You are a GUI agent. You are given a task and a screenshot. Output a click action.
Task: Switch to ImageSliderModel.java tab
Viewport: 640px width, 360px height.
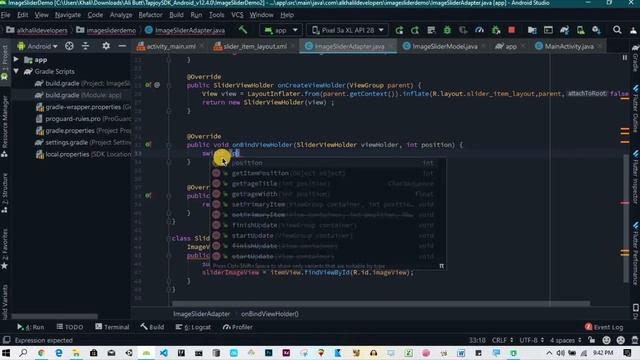[x=444, y=47]
